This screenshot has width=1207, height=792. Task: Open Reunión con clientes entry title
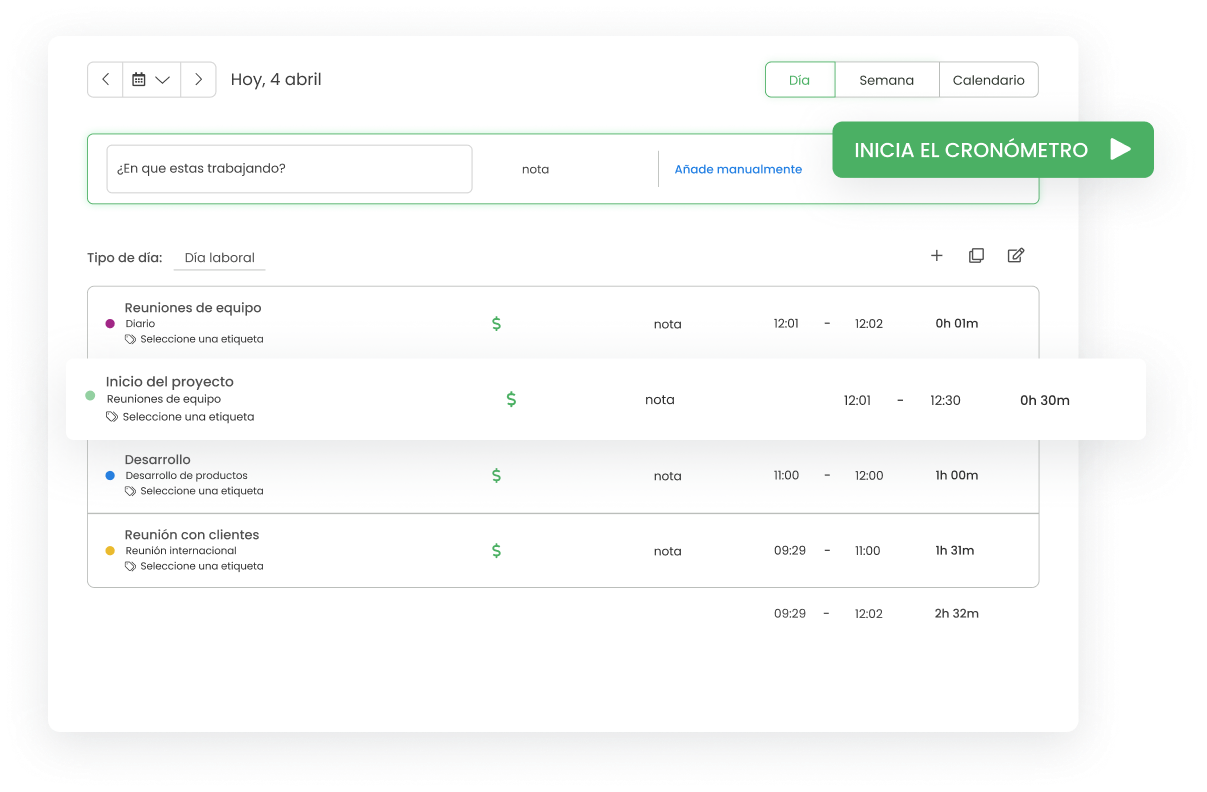click(192, 535)
